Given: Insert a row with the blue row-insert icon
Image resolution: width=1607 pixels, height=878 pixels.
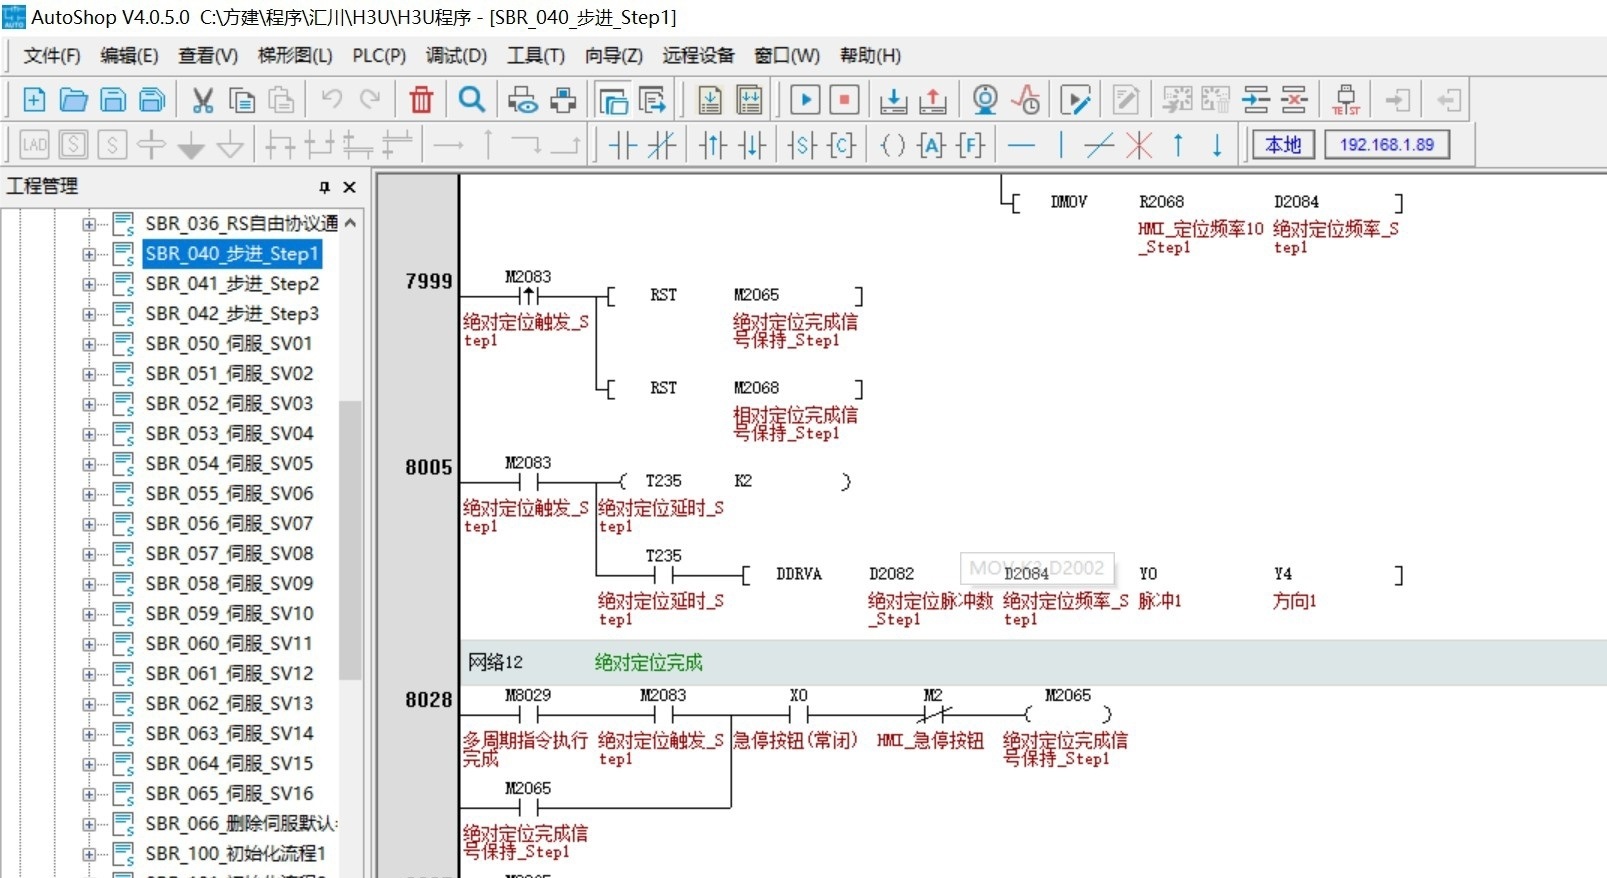Looking at the screenshot, I should pyautogui.click(x=1256, y=99).
